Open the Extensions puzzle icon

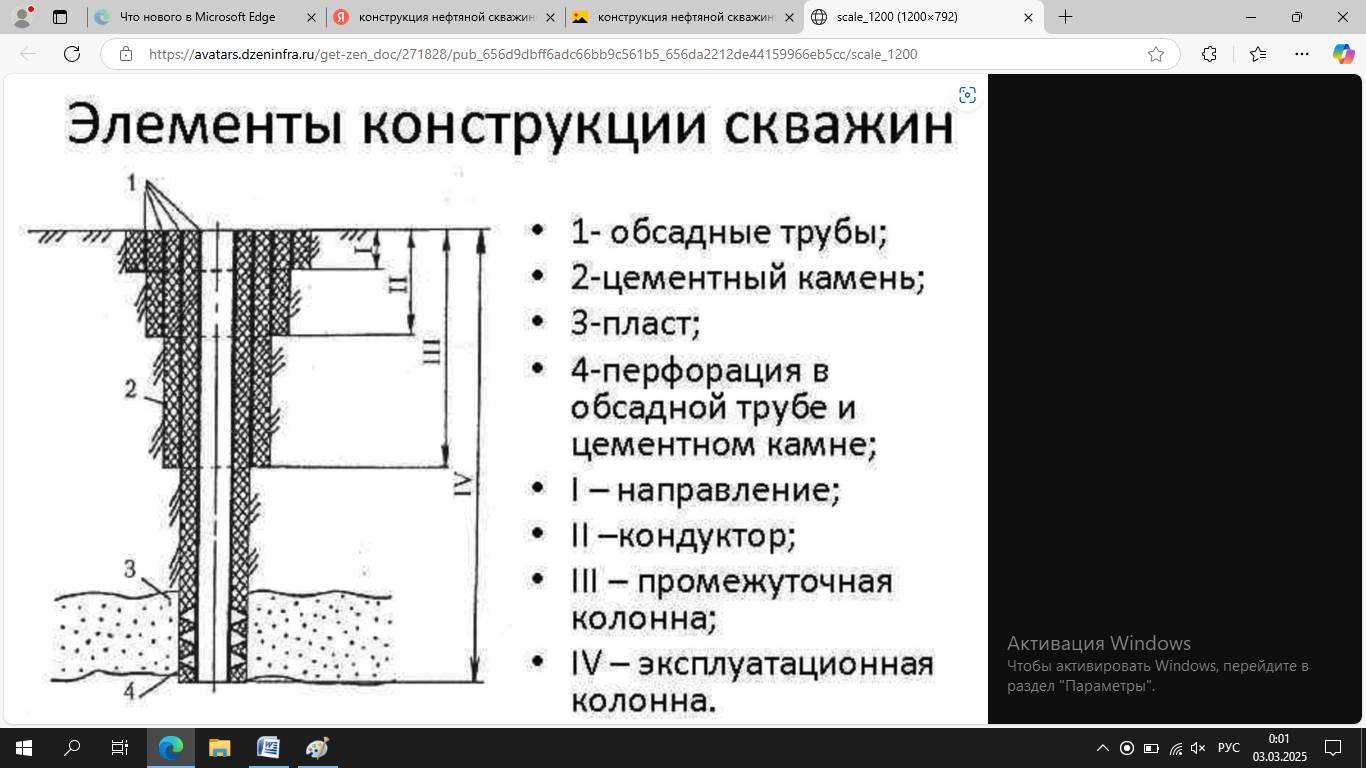coord(1209,54)
